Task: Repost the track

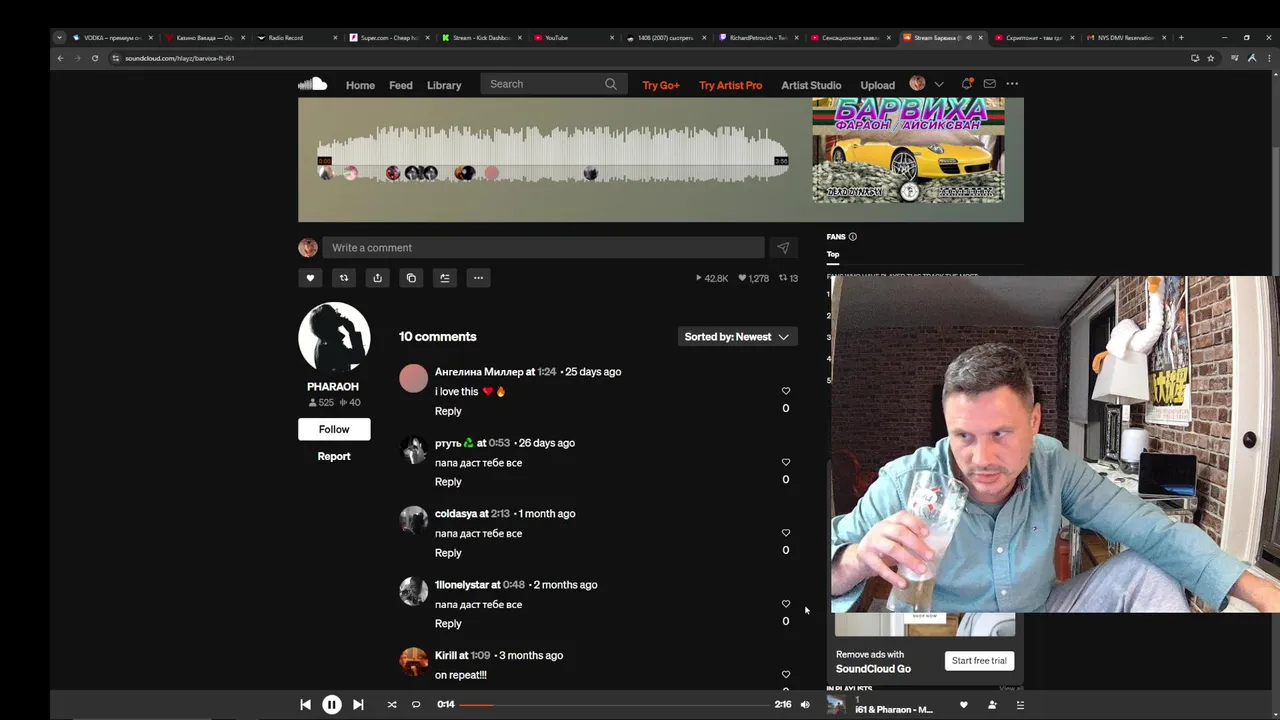Action: [344, 278]
